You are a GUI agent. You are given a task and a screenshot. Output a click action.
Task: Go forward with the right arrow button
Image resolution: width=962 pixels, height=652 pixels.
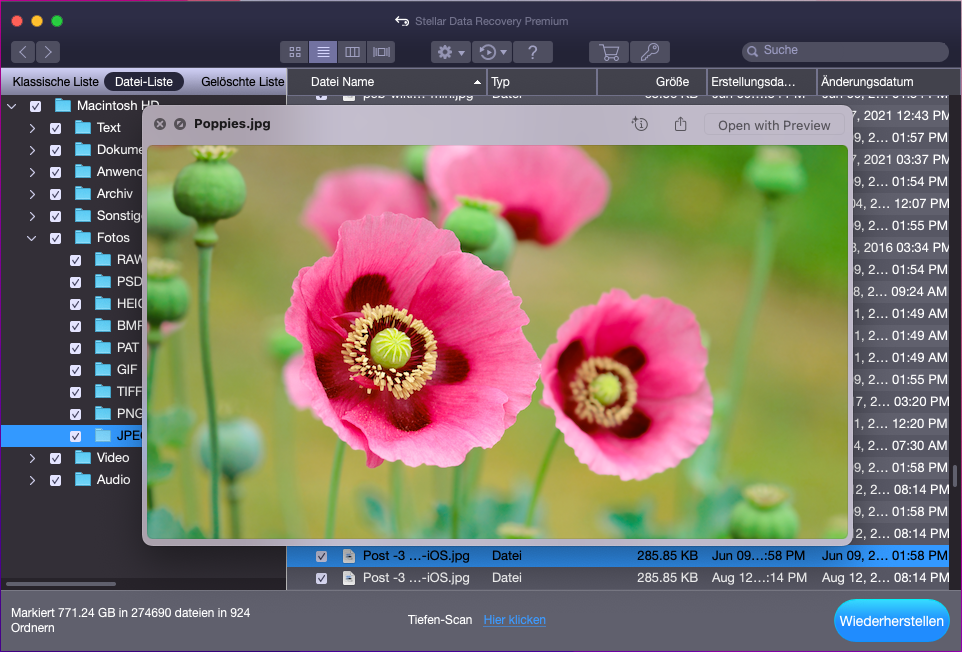pyautogui.click(x=48, y=52)
